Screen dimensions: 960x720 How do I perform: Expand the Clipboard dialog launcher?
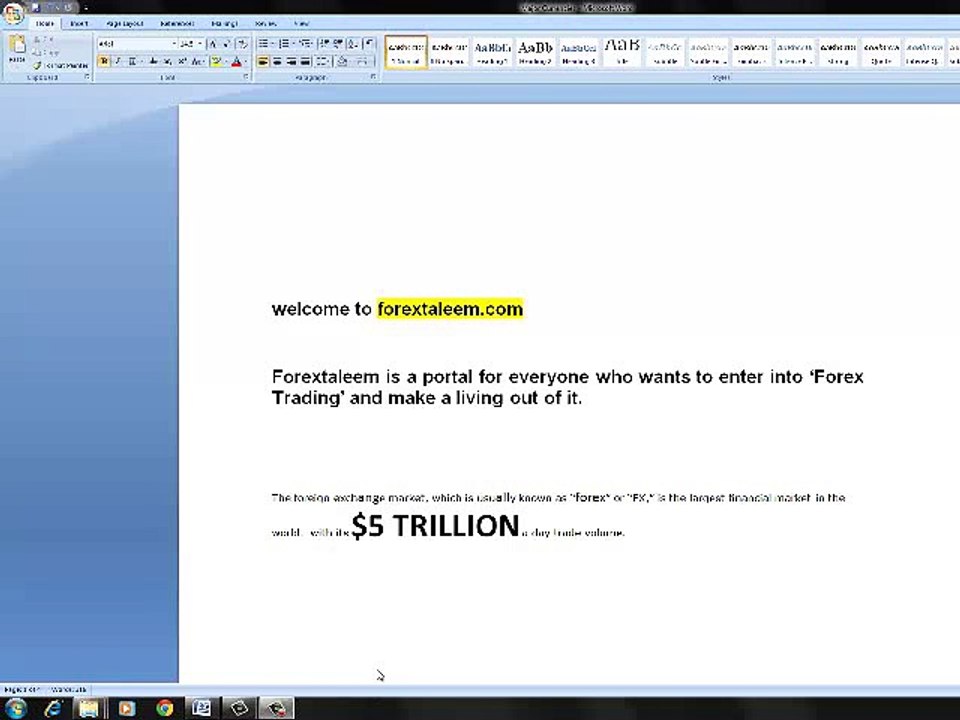pyautogui.click(x=86, y=77)
